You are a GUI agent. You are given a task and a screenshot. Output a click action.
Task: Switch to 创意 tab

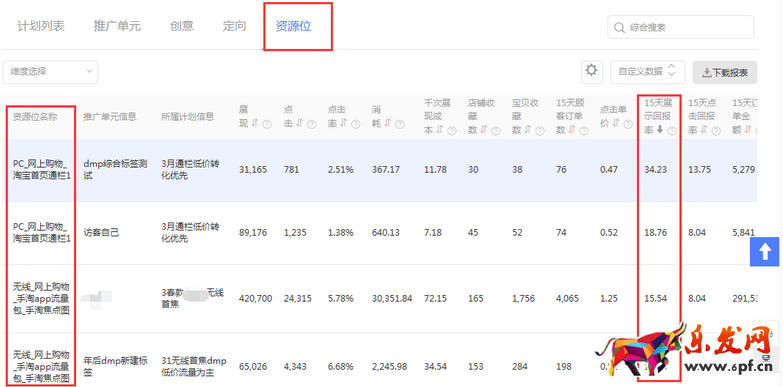pyautogui.click(x=182, y=26)
